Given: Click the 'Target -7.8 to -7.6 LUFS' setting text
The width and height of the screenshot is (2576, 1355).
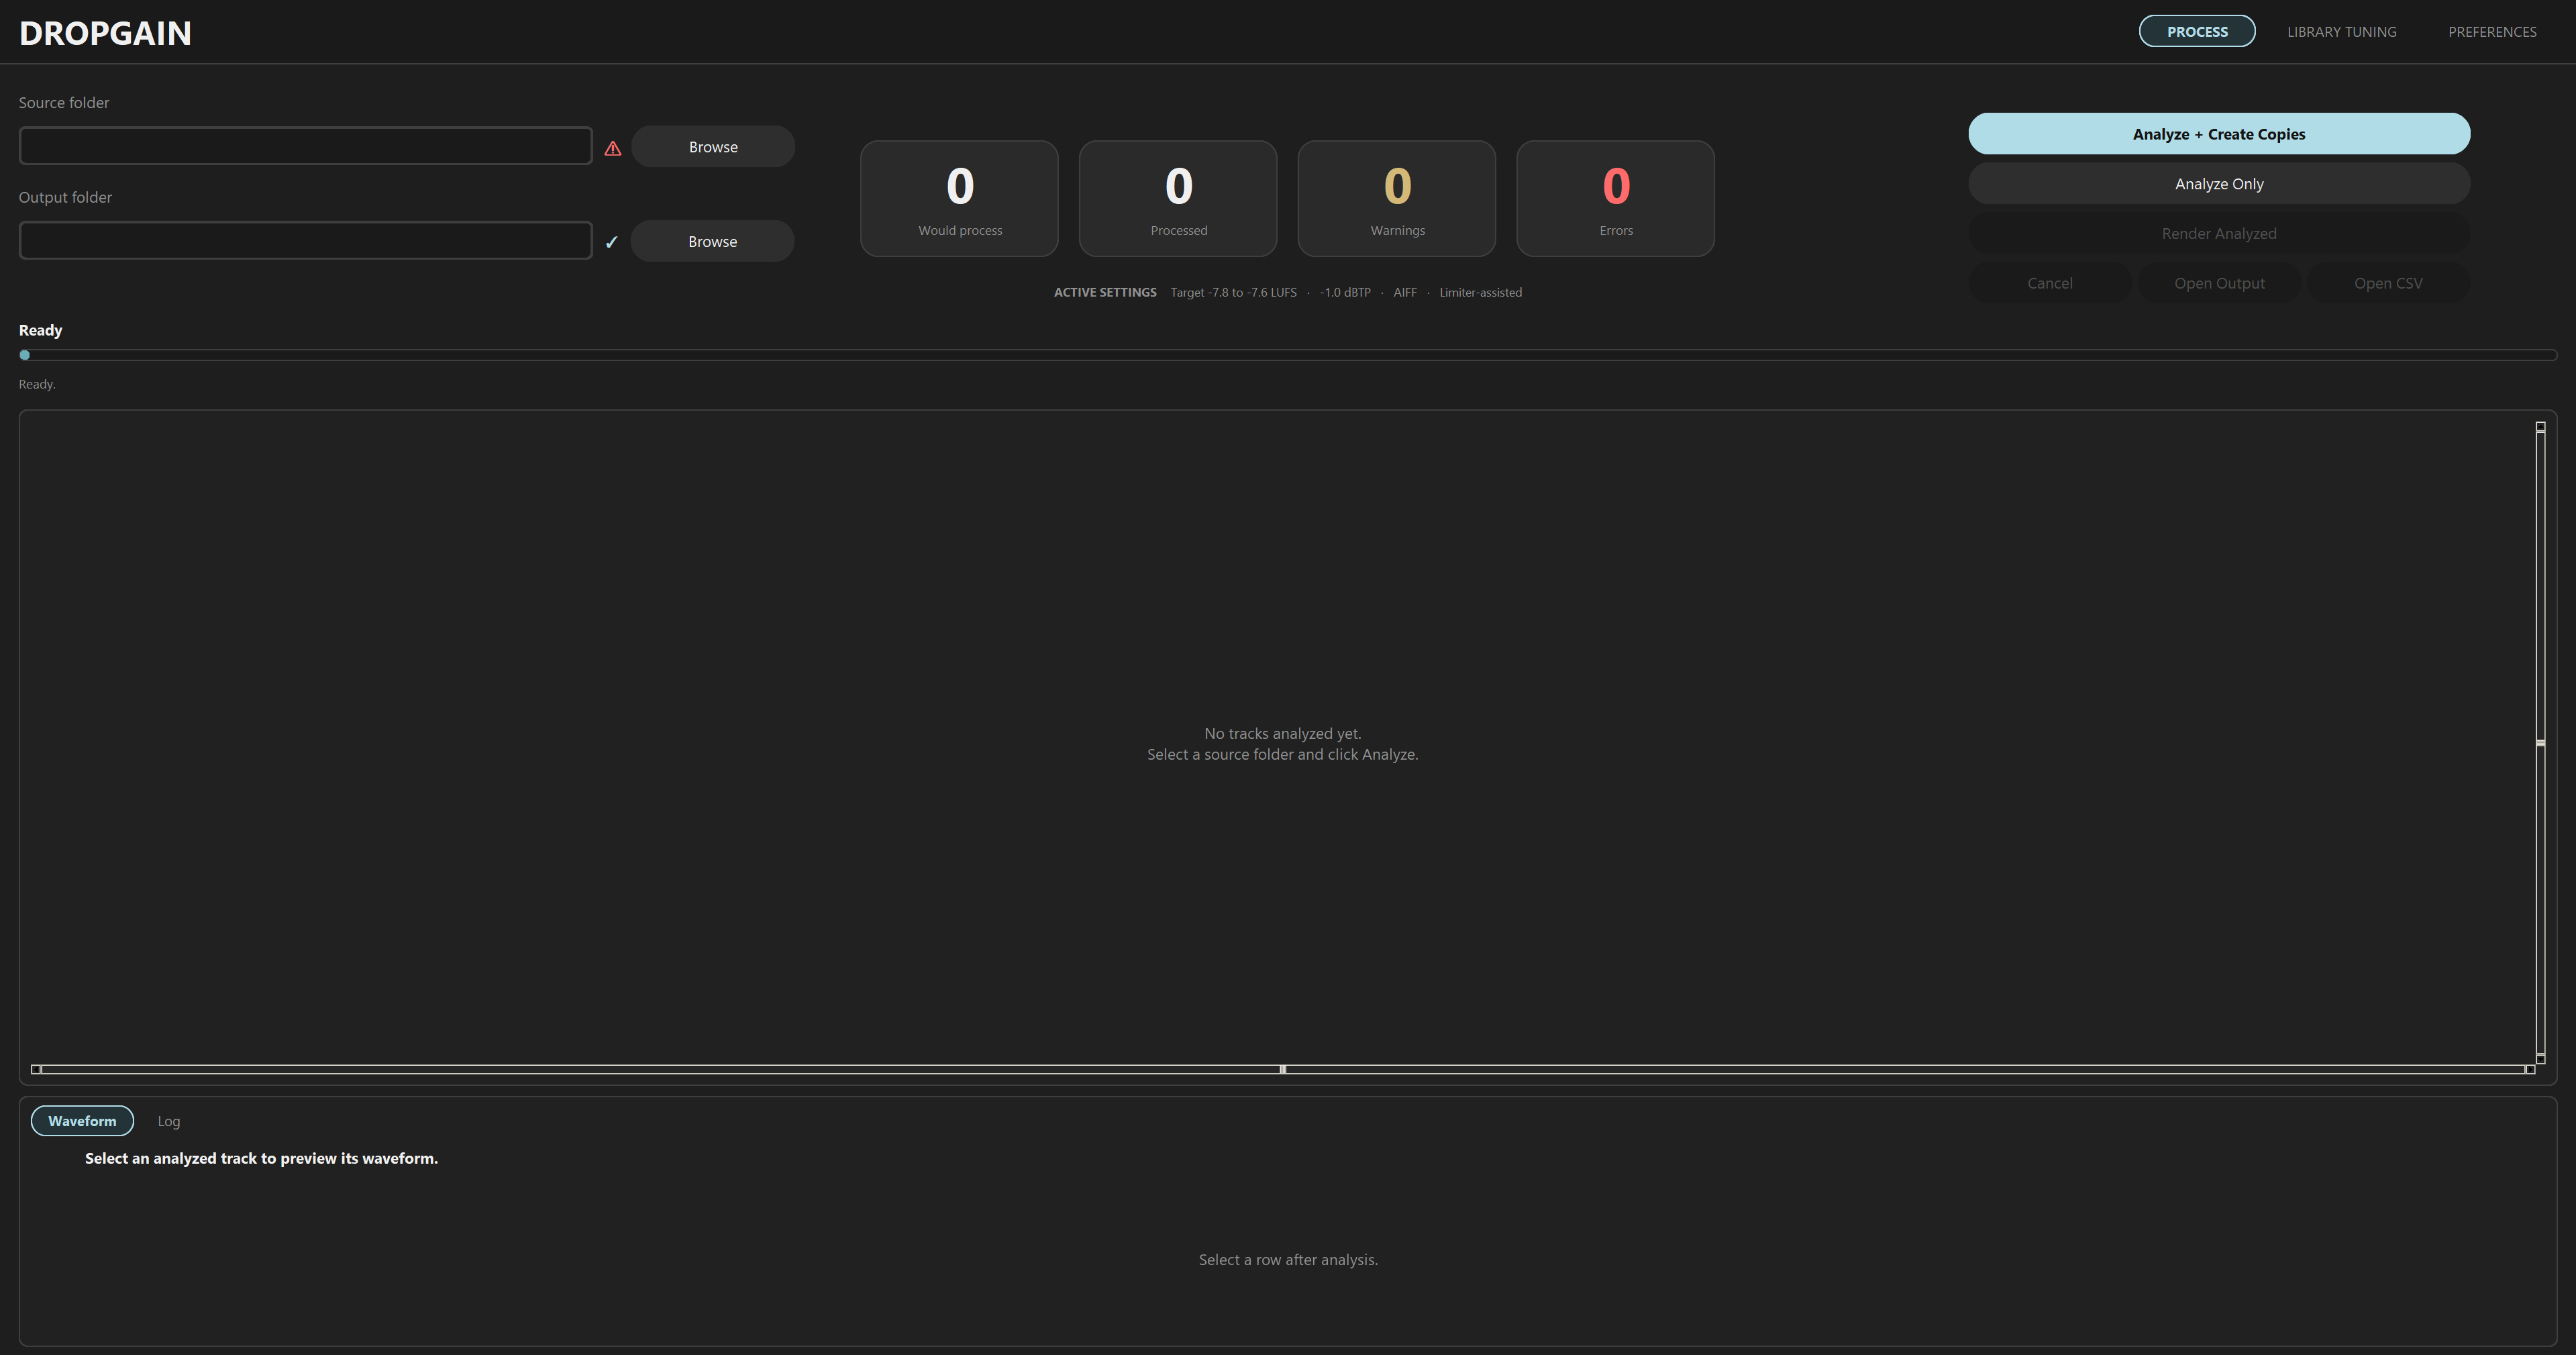Looking at the screenshot, I should click(x=1233, y=292).
